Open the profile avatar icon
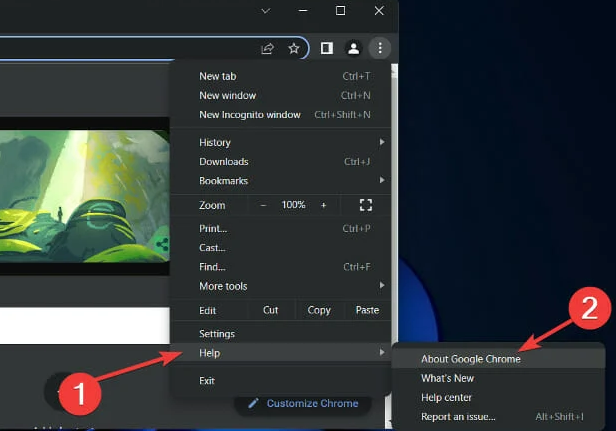 click(353, 48)
